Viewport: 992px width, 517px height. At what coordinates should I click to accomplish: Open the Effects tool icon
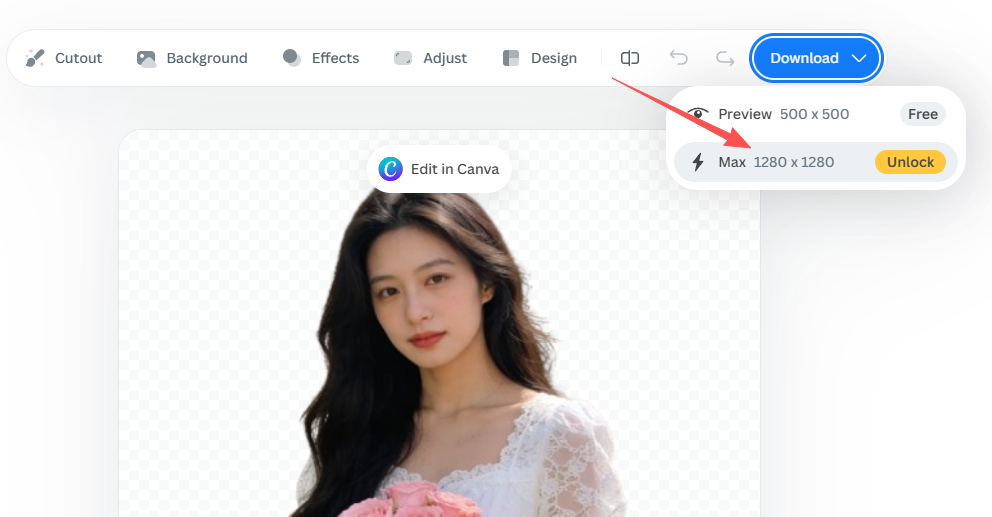pos(292,58)
